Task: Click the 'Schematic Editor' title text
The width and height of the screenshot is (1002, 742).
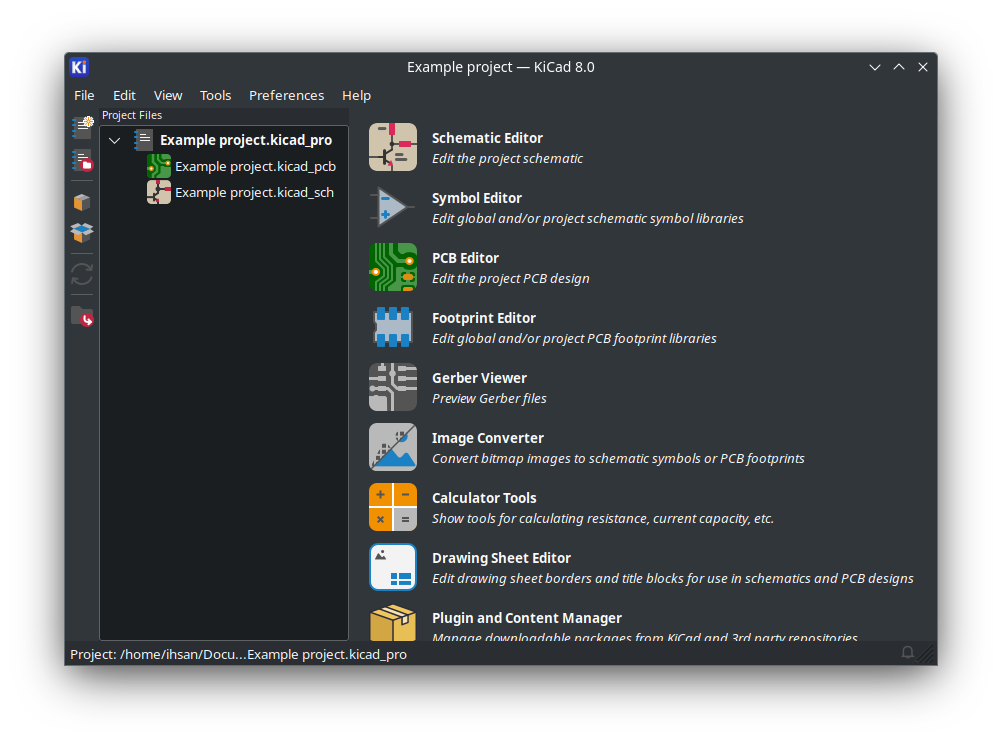Action: pos(487,138)
